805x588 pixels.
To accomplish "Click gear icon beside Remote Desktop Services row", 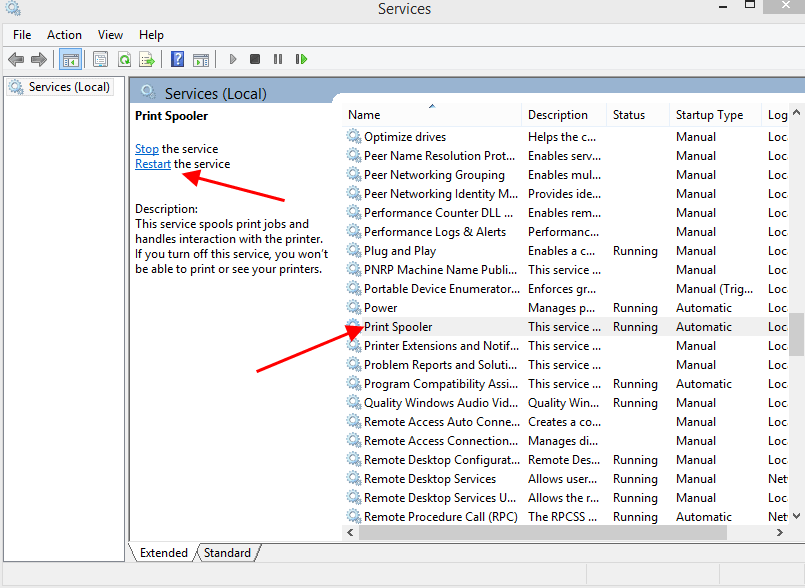I will click(354, 479).
